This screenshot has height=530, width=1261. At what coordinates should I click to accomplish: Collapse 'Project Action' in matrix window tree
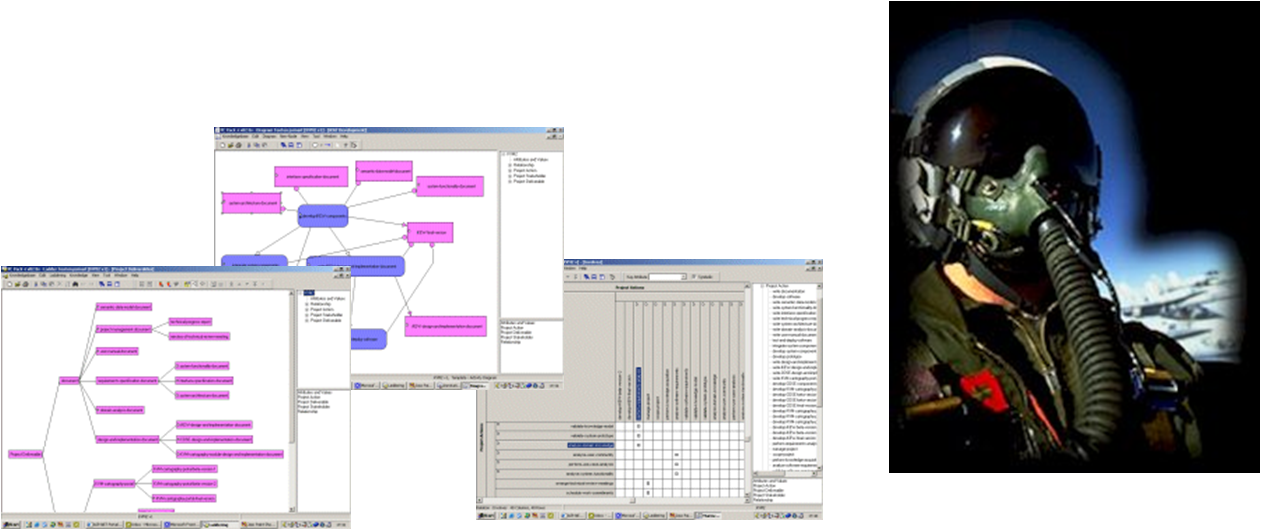[762, 286]
